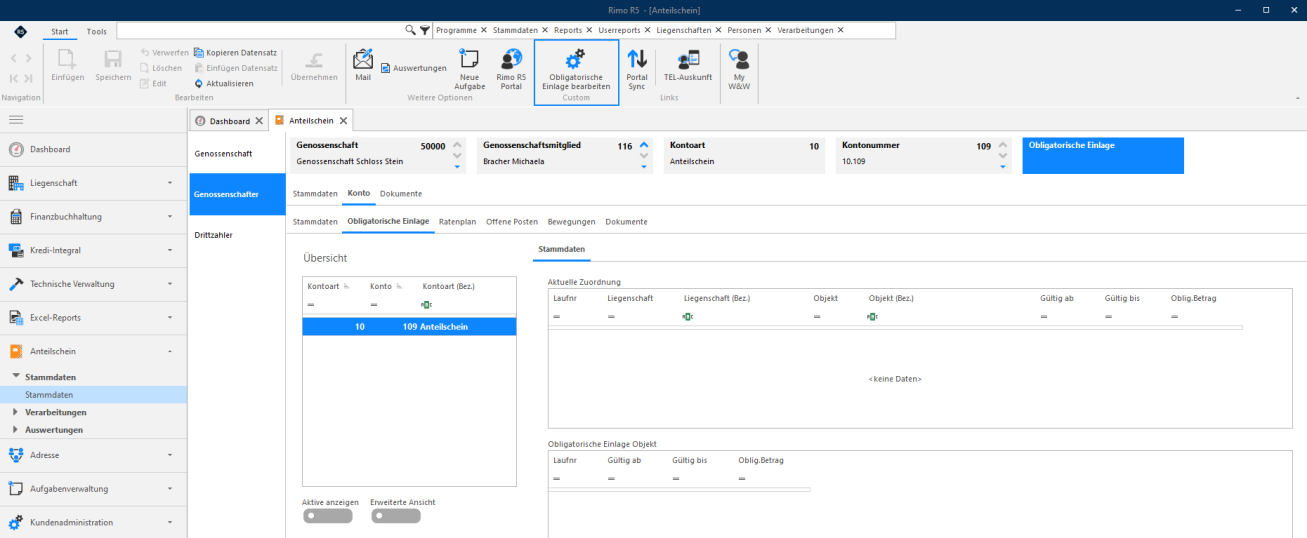Open Dashboard in the sidebar
Screen dimensions: 1307x538
[93, 149]
